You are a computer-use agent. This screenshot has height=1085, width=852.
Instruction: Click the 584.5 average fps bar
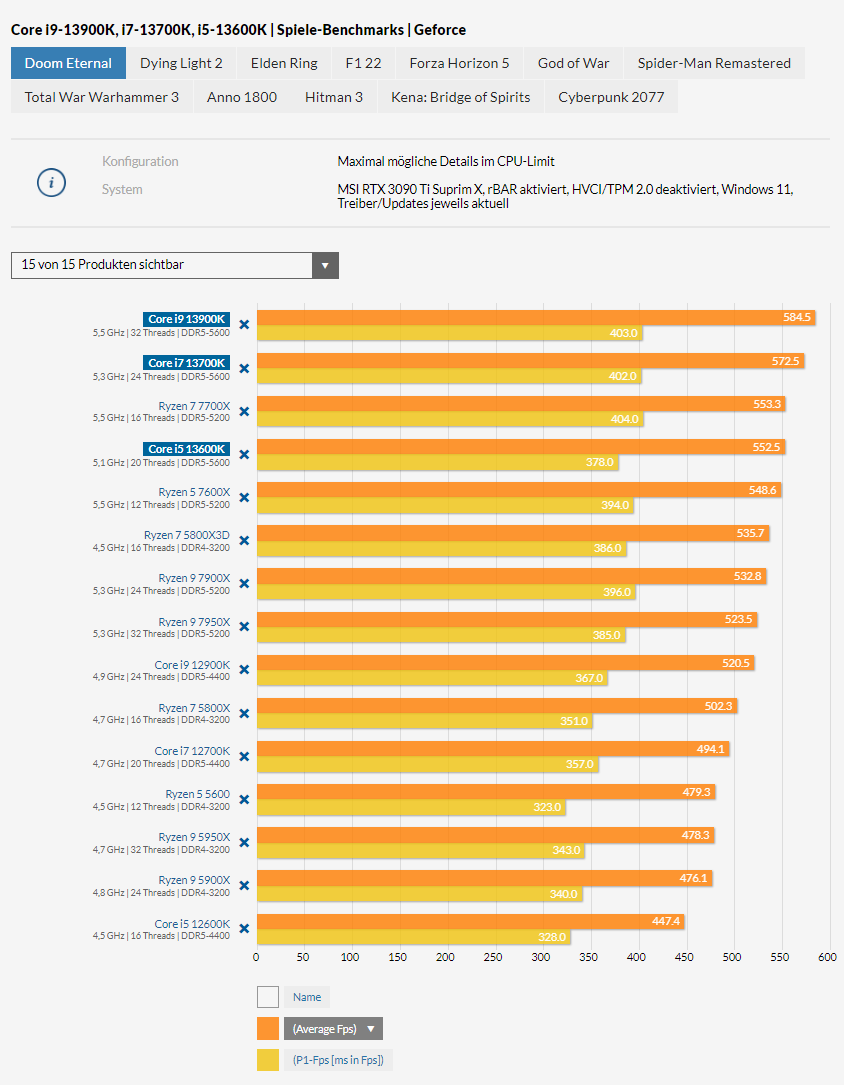536,317
